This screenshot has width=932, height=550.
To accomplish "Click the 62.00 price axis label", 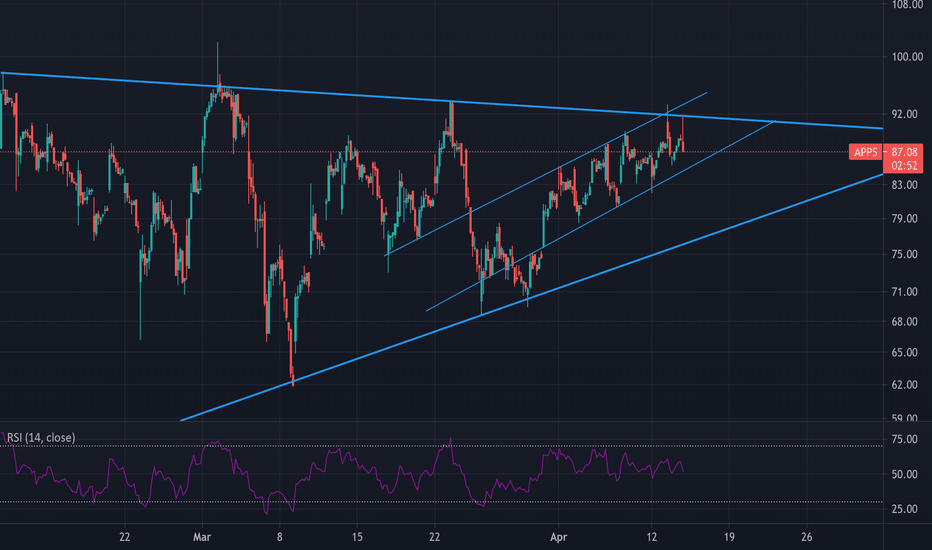I will [x=907, y=385].
